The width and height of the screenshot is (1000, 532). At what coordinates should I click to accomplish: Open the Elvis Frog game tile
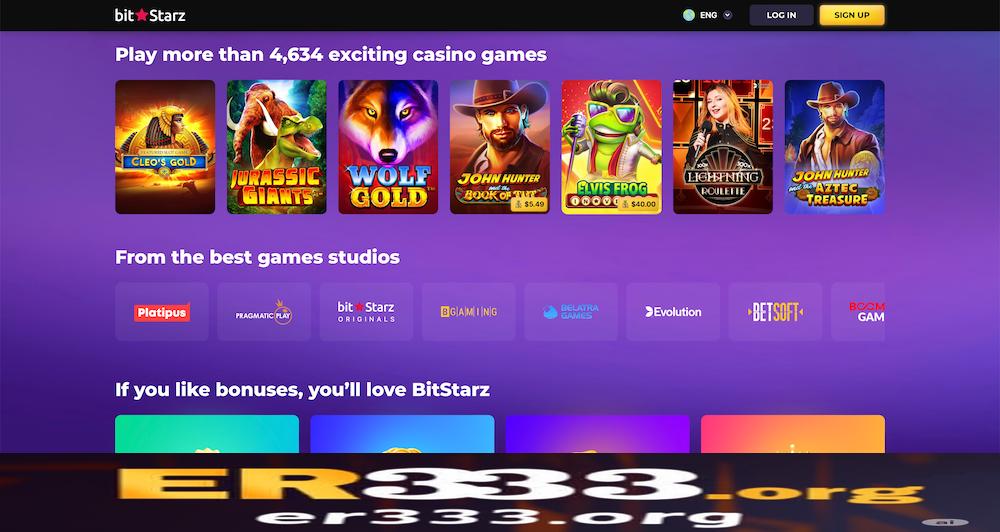point(612,147)
